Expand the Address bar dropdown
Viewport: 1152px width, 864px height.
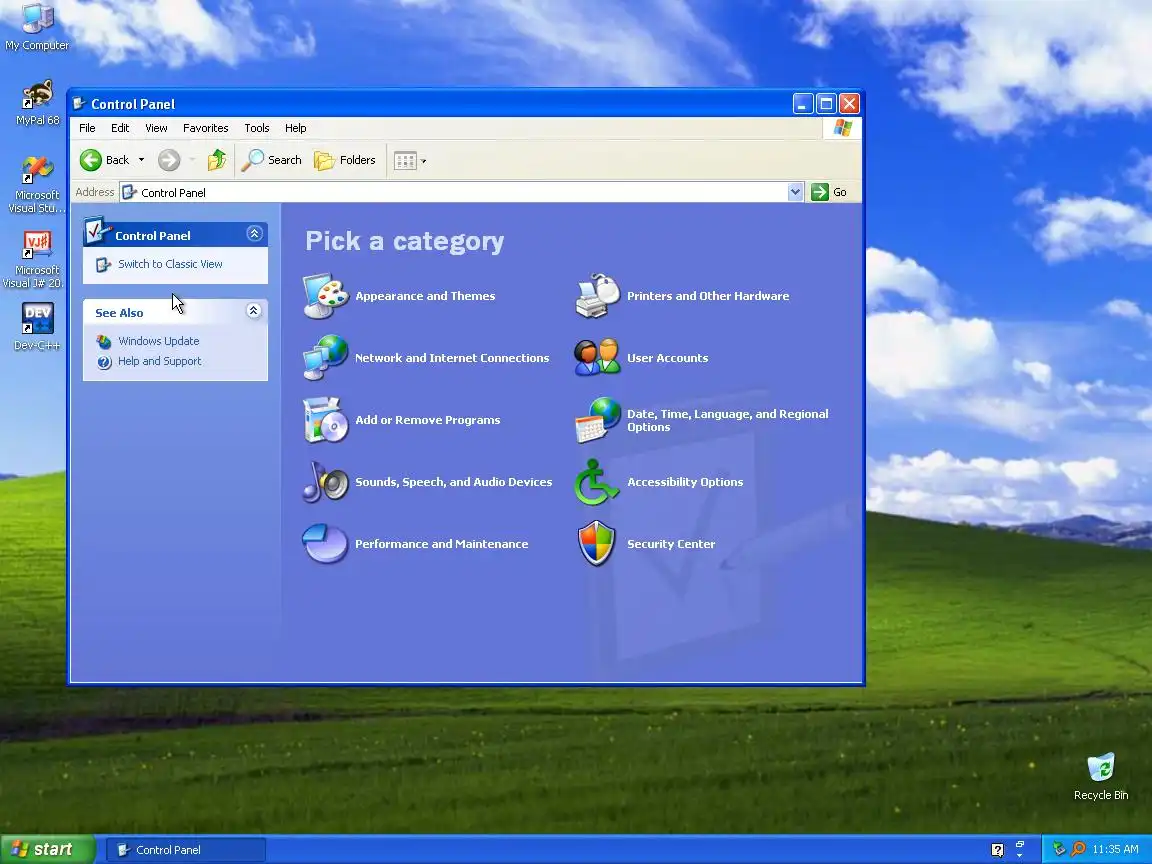click(x=795, y=192)
